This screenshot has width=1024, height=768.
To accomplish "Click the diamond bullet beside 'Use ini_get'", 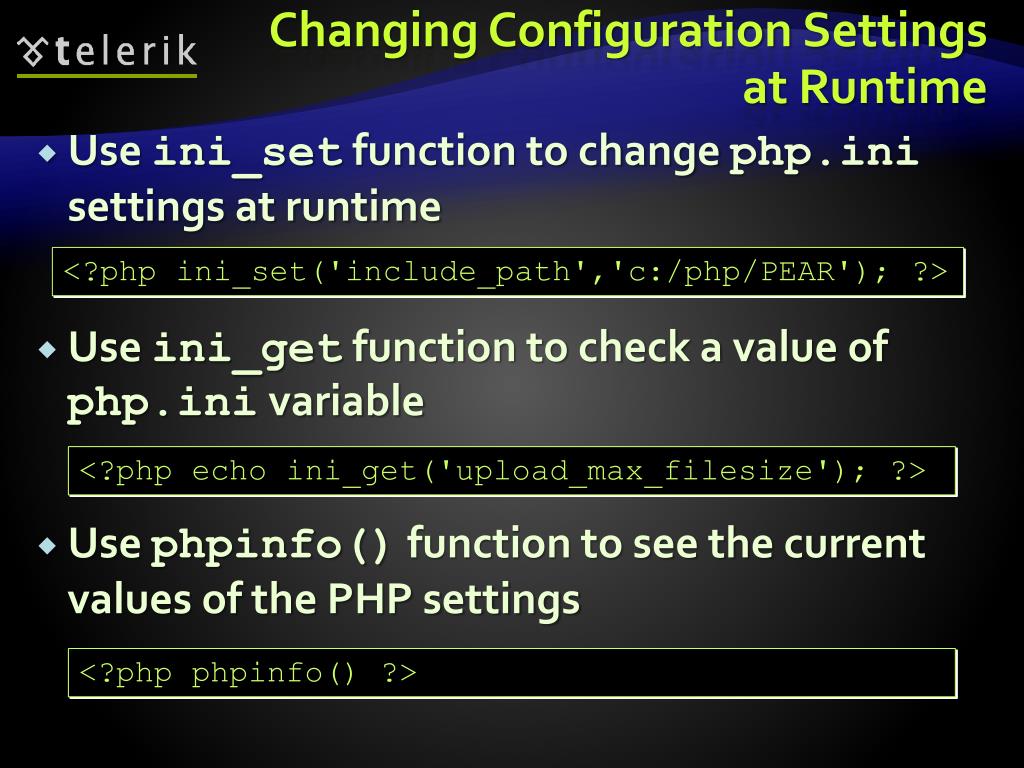I will pos(48,349).
